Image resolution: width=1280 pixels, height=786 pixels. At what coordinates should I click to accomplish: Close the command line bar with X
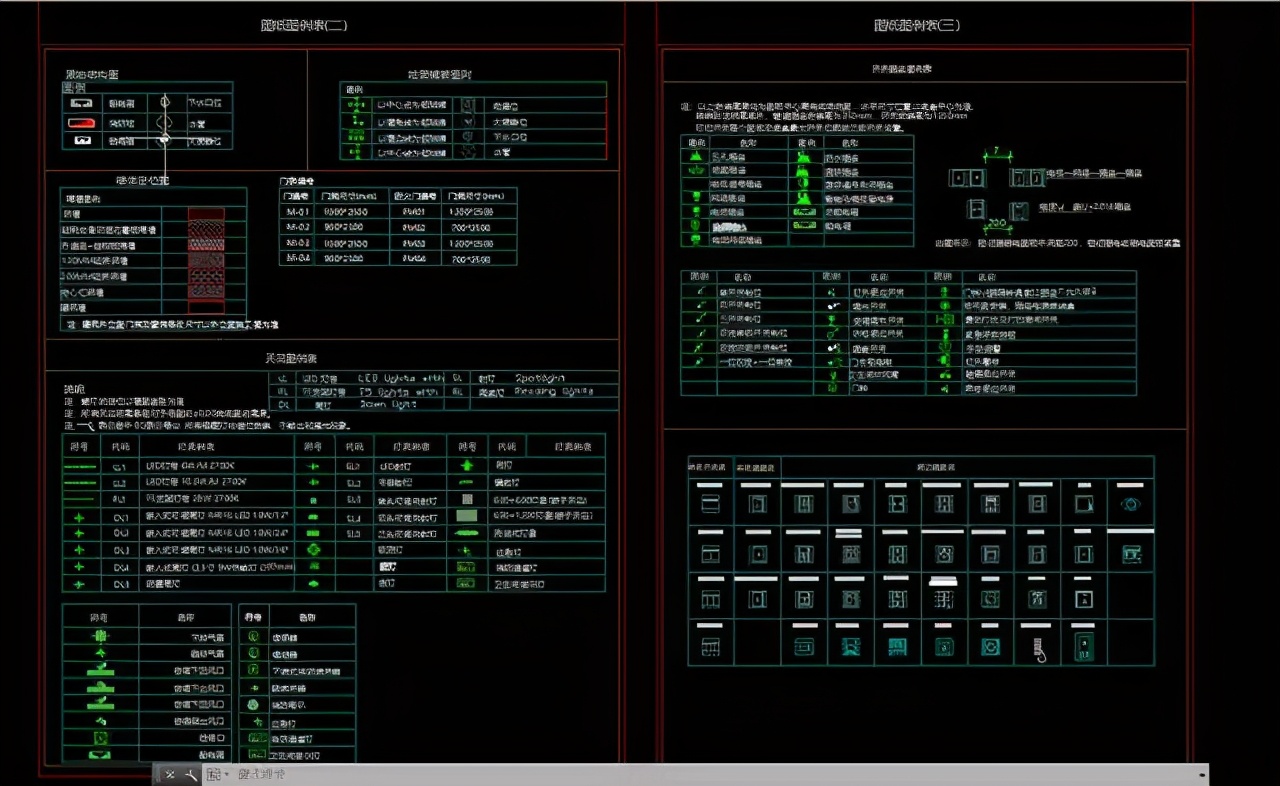pyautogui.click(x=170, y=775)
